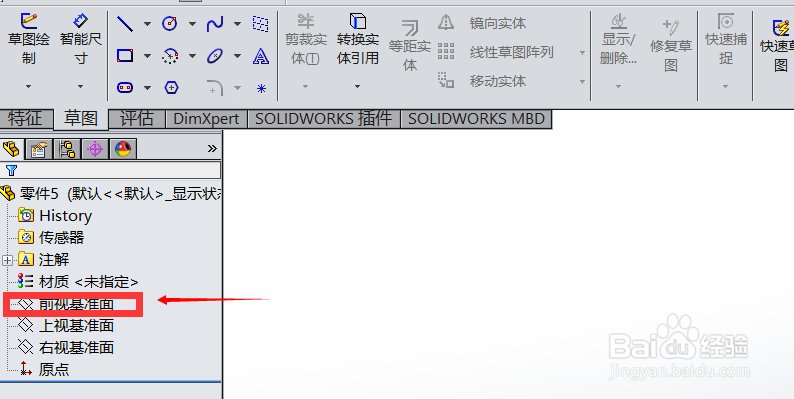Switch to the 特征 tab
Image resolution: width=794 pixels, height=399 pixels.
point(26,119)
